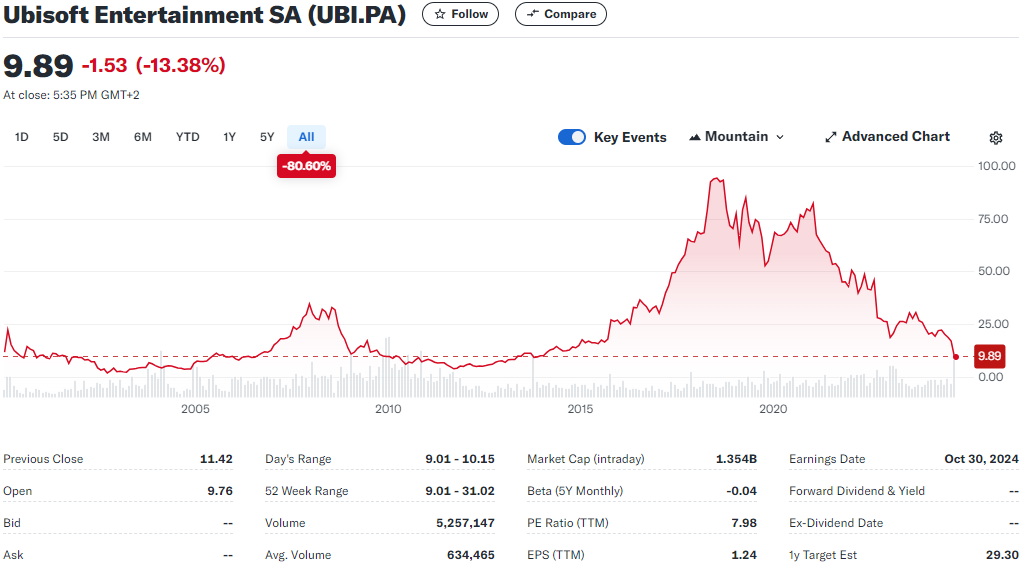Viewport: 1029px width, 576px height.
Task: Click the 2010 x-axis label
Action: 388,409
